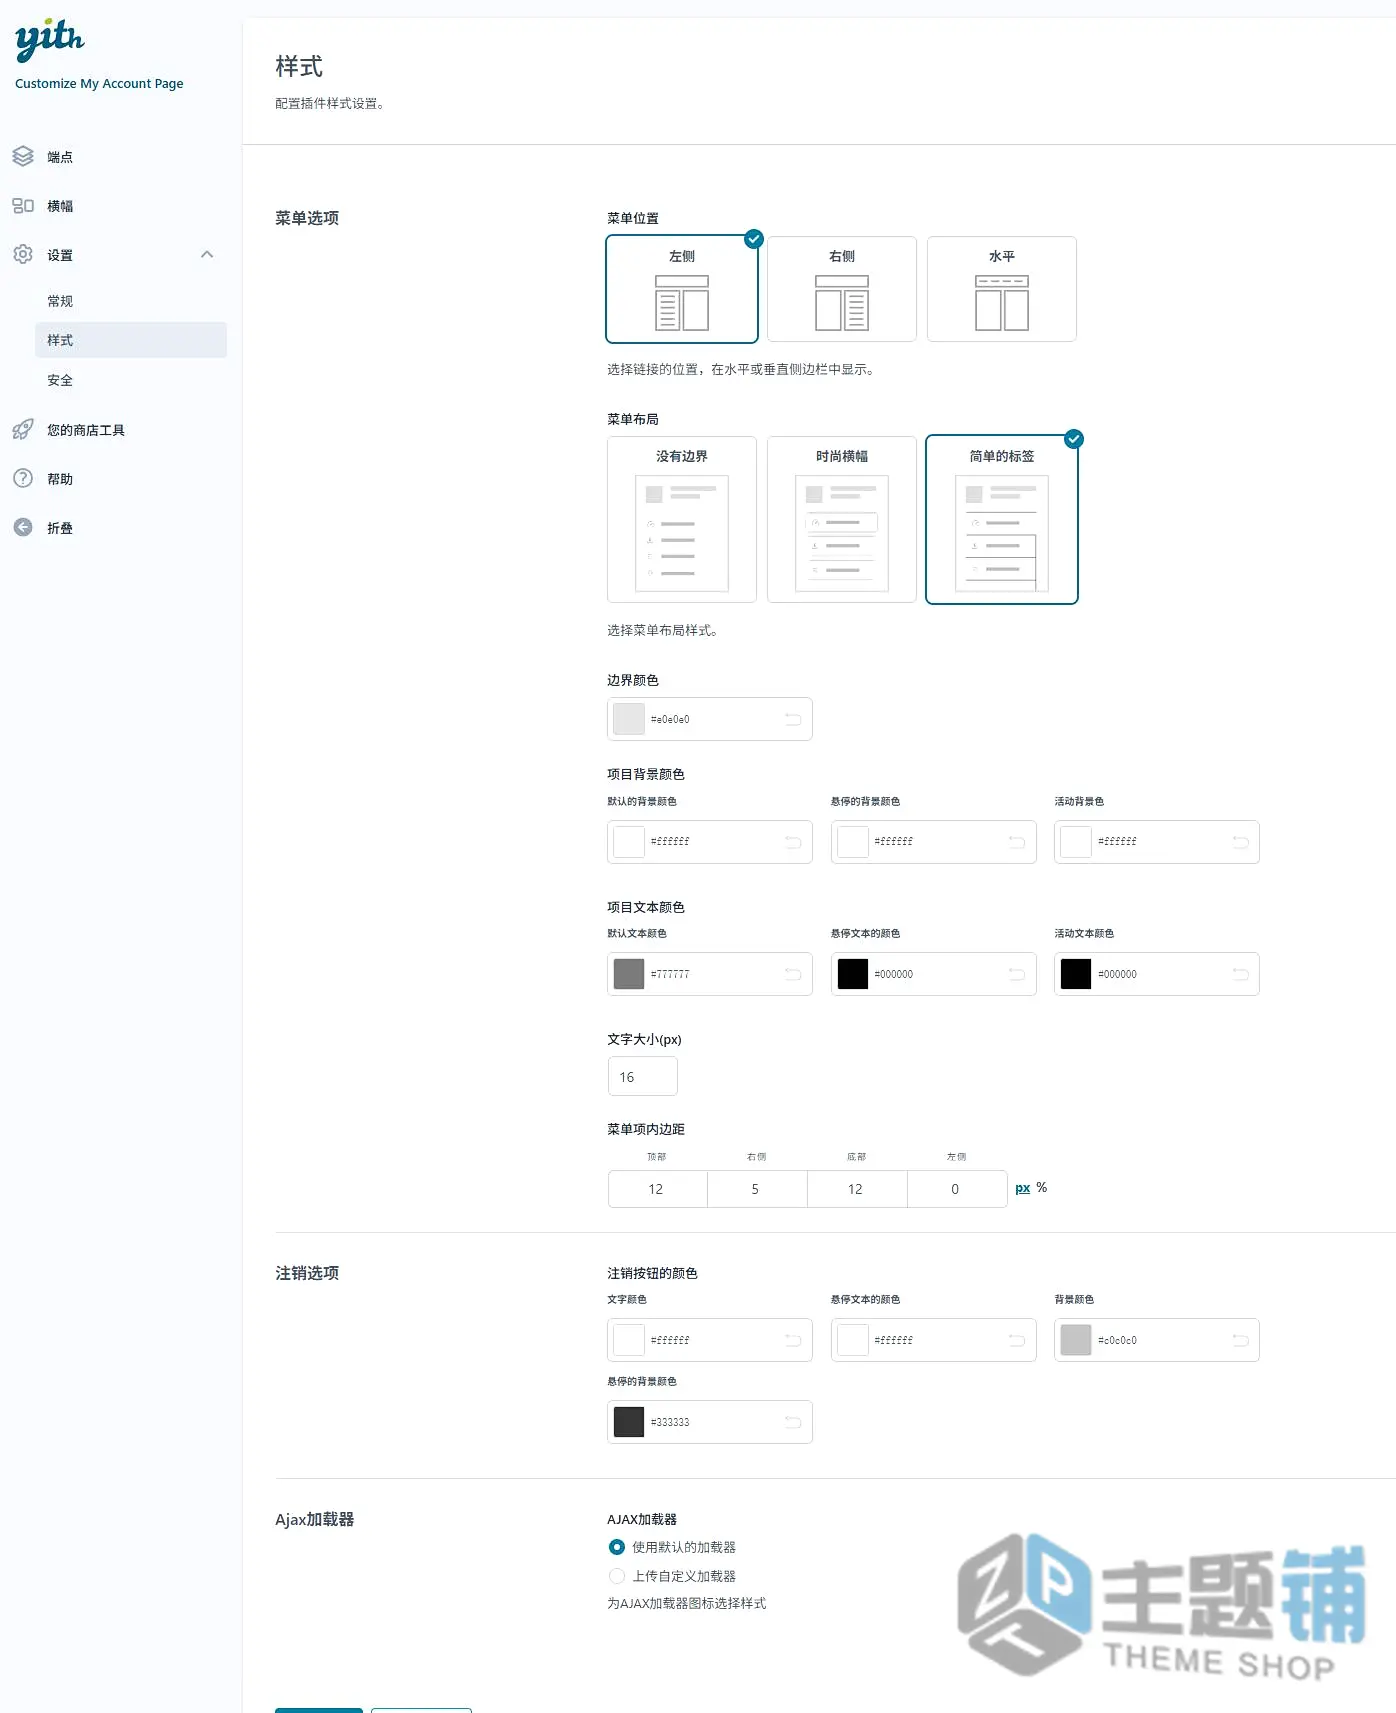
Task: Open the 背景颜色 #c0c0c0 swatch
Action: [1076, 1340]
